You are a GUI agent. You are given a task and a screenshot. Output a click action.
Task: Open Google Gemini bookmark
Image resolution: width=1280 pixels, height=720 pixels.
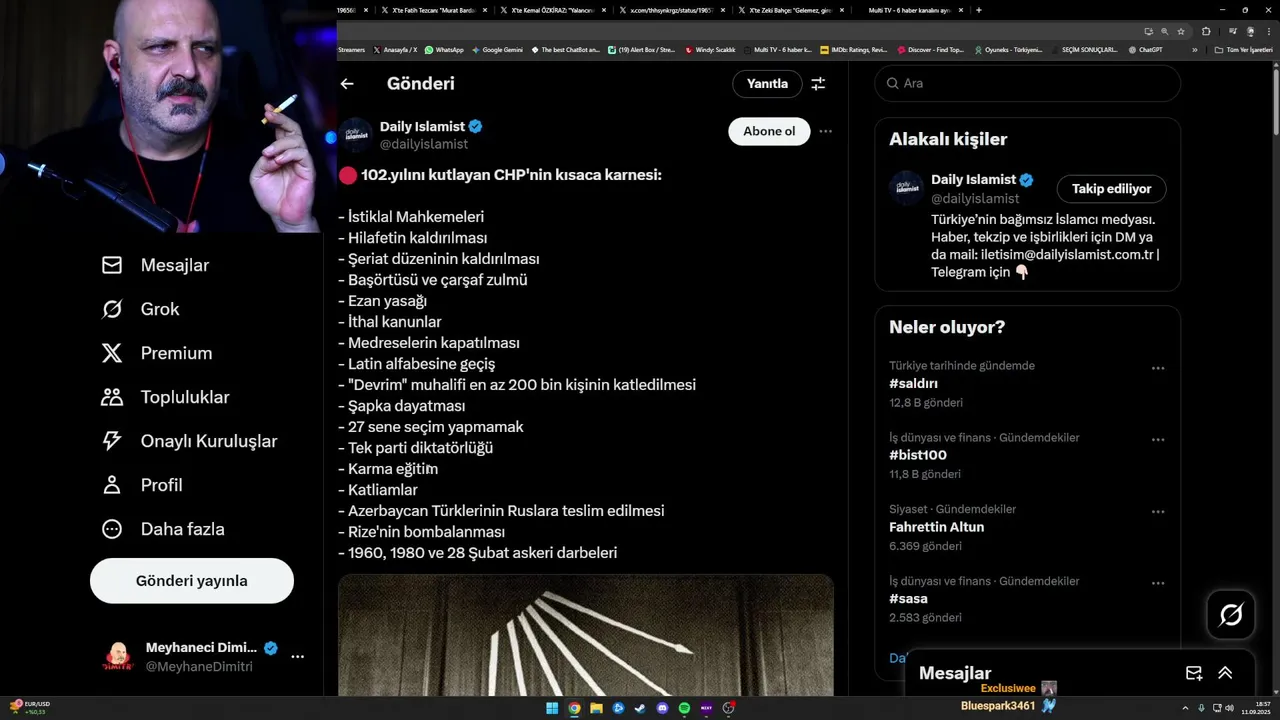497,49
